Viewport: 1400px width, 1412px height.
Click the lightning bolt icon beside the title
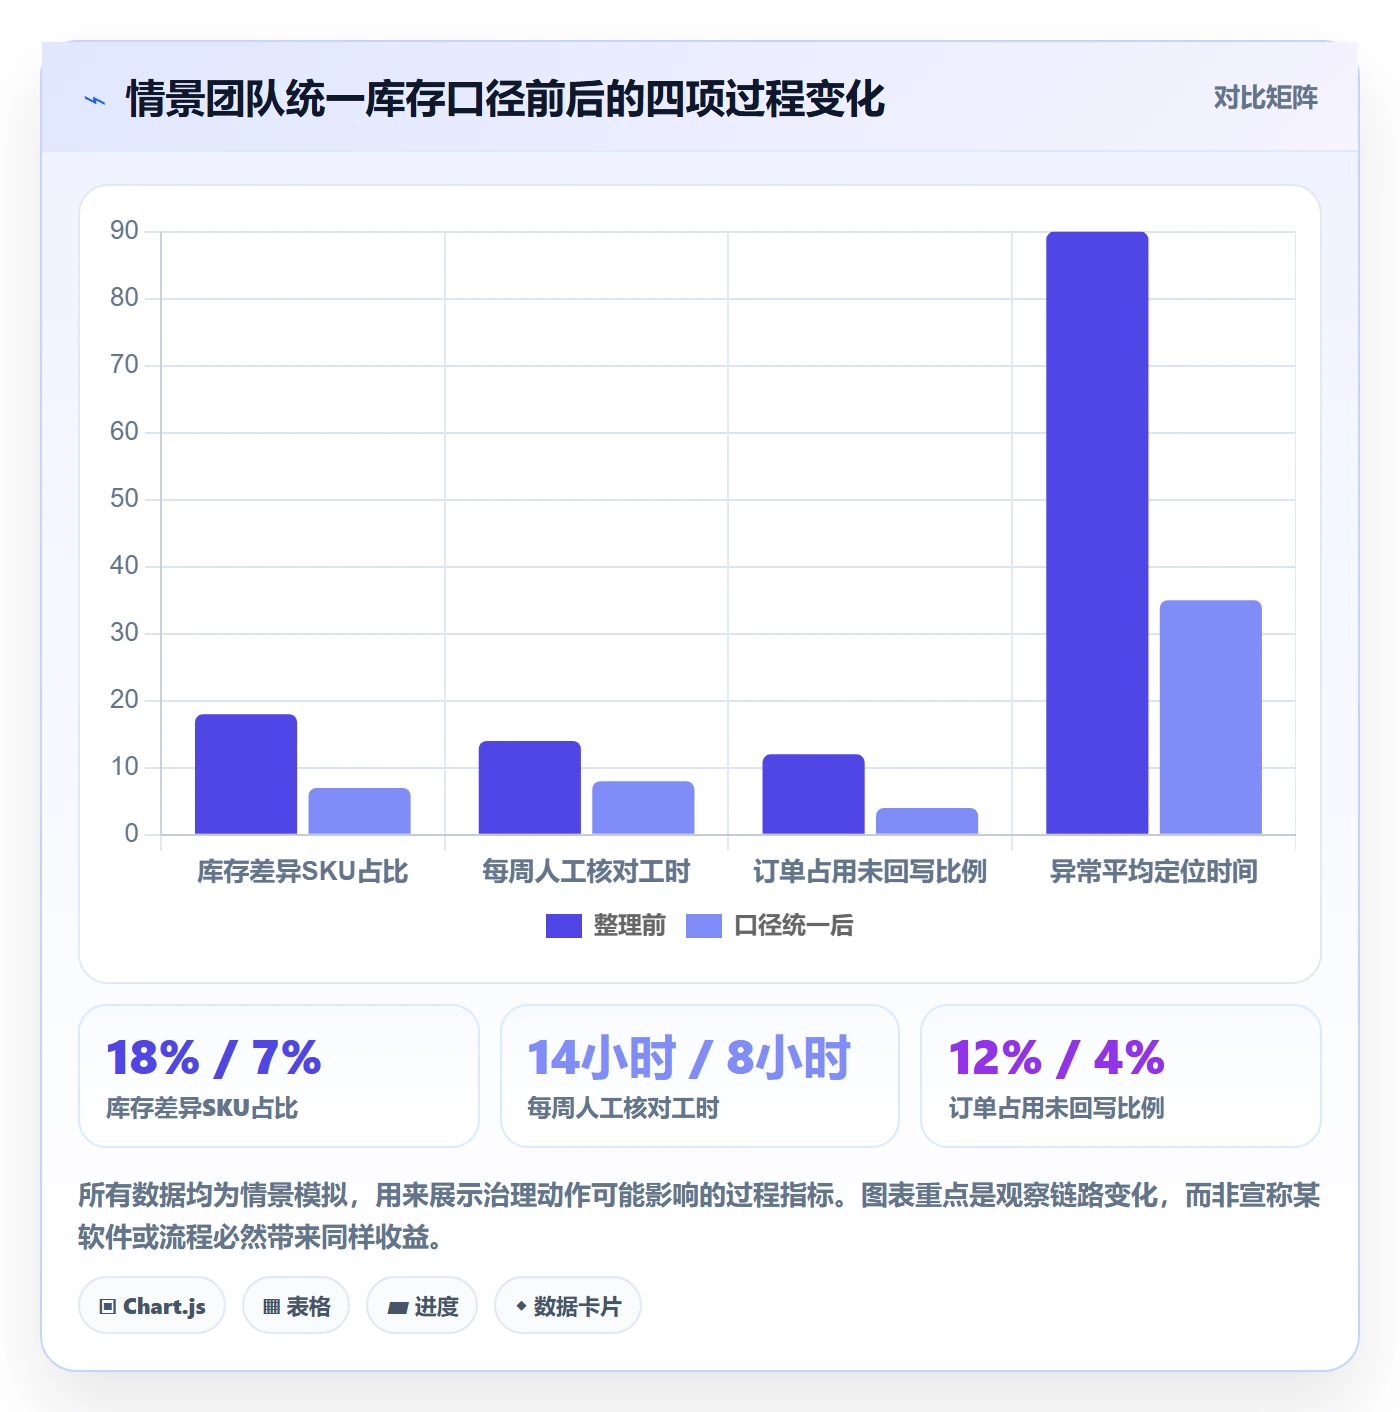click(95, 100)
